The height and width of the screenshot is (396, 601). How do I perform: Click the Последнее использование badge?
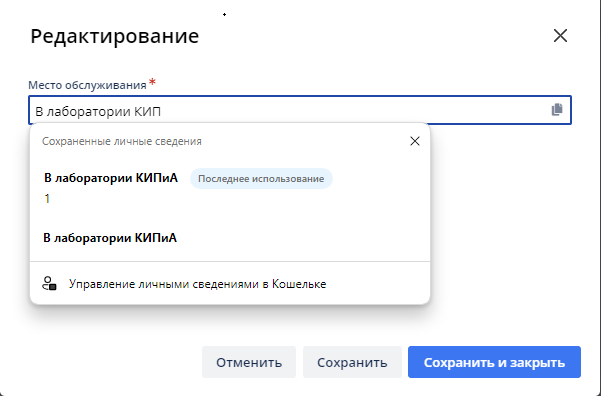(x=261, y=179)
